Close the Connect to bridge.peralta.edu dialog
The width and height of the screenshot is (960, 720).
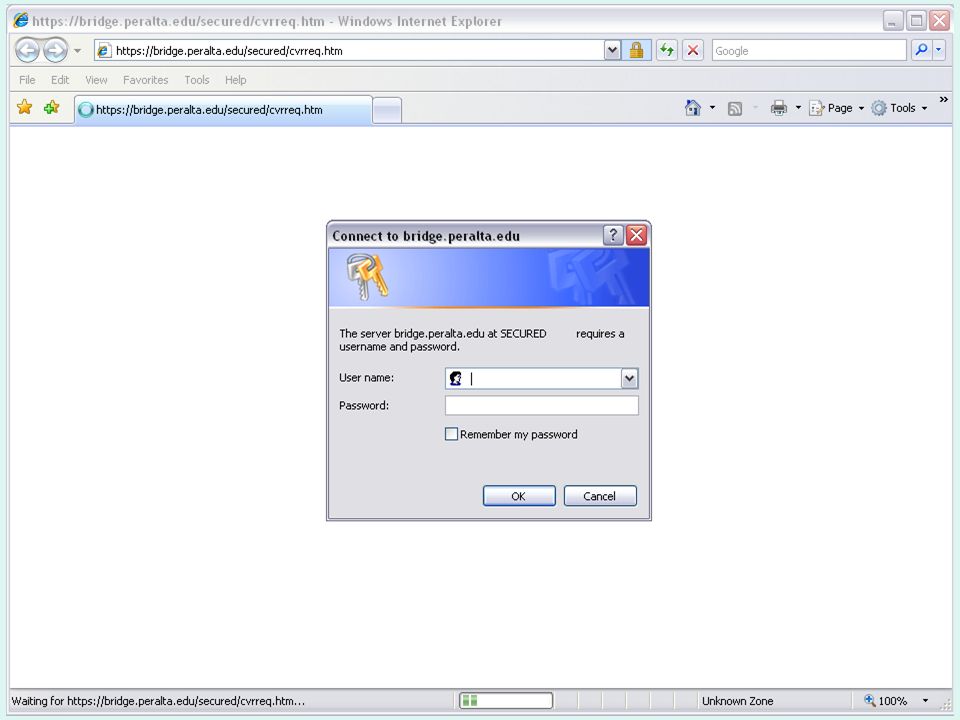[637, 234]
